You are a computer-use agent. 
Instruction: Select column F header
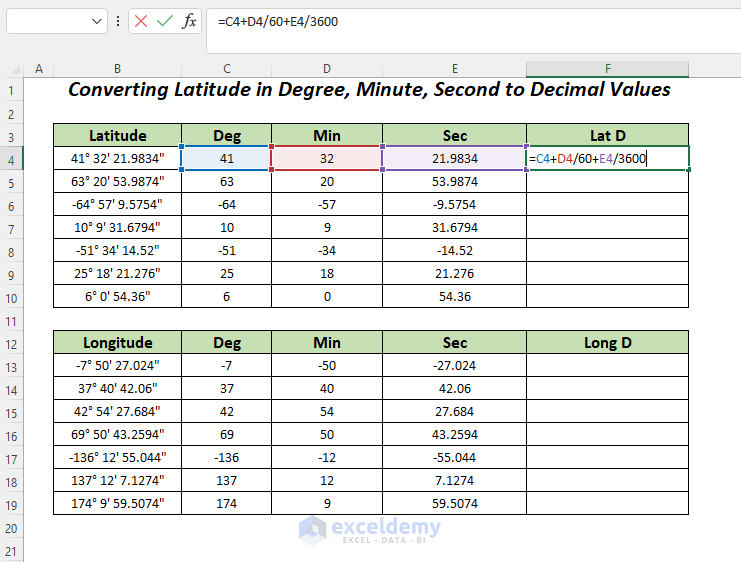[607, 69]
